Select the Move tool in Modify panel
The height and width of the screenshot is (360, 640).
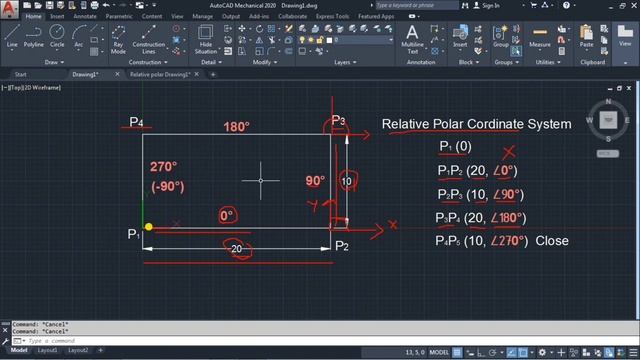242,29
